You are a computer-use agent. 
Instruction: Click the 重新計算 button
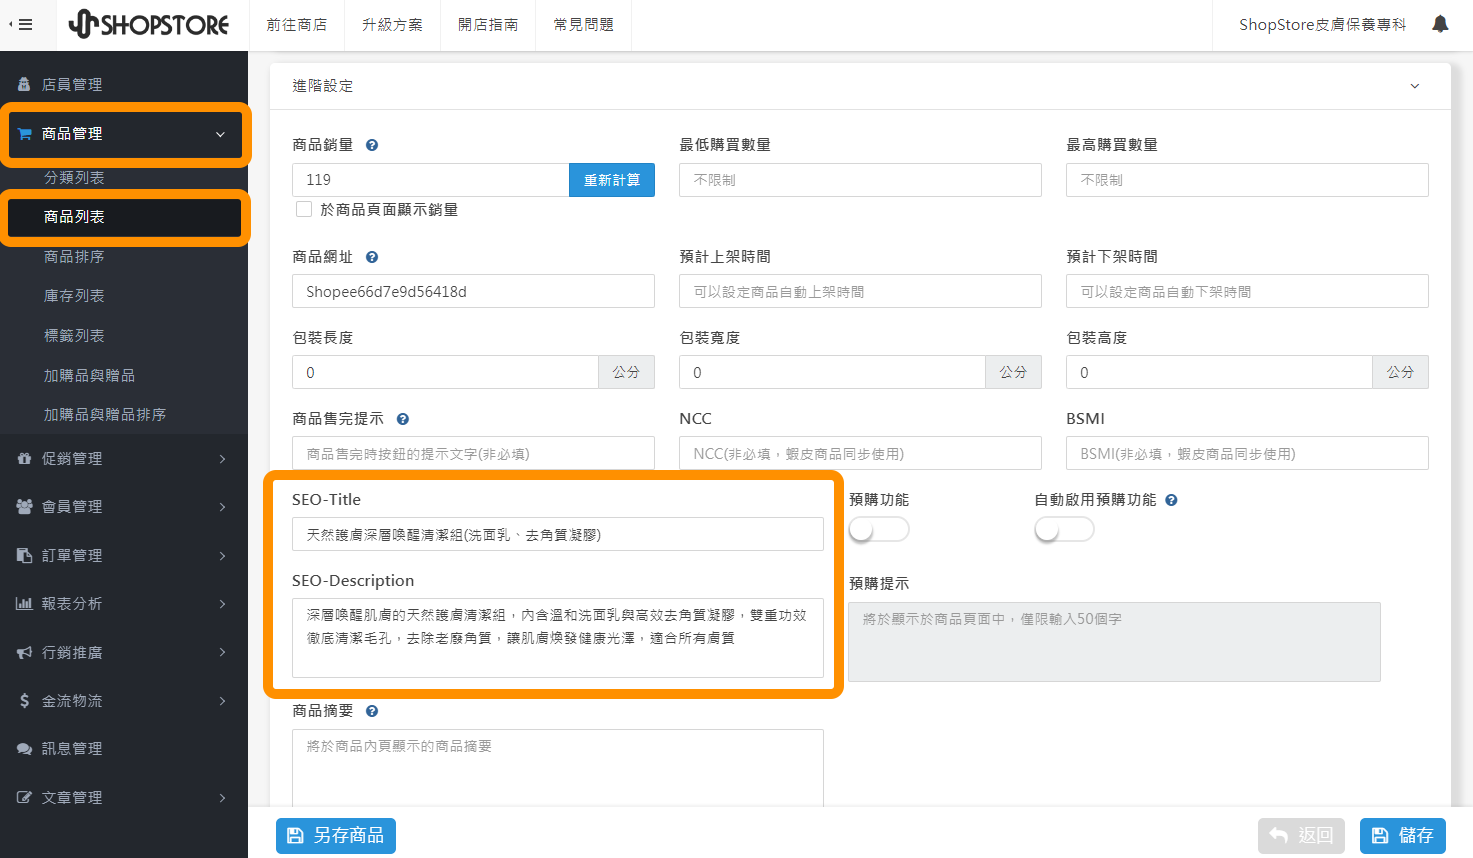coord(612,180)
